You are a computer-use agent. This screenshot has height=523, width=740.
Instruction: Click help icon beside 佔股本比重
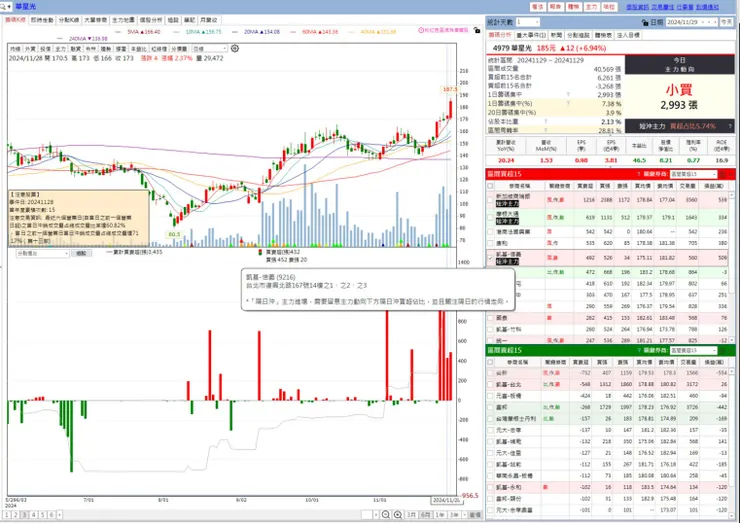pyautogui.click(x=546, y=121)
